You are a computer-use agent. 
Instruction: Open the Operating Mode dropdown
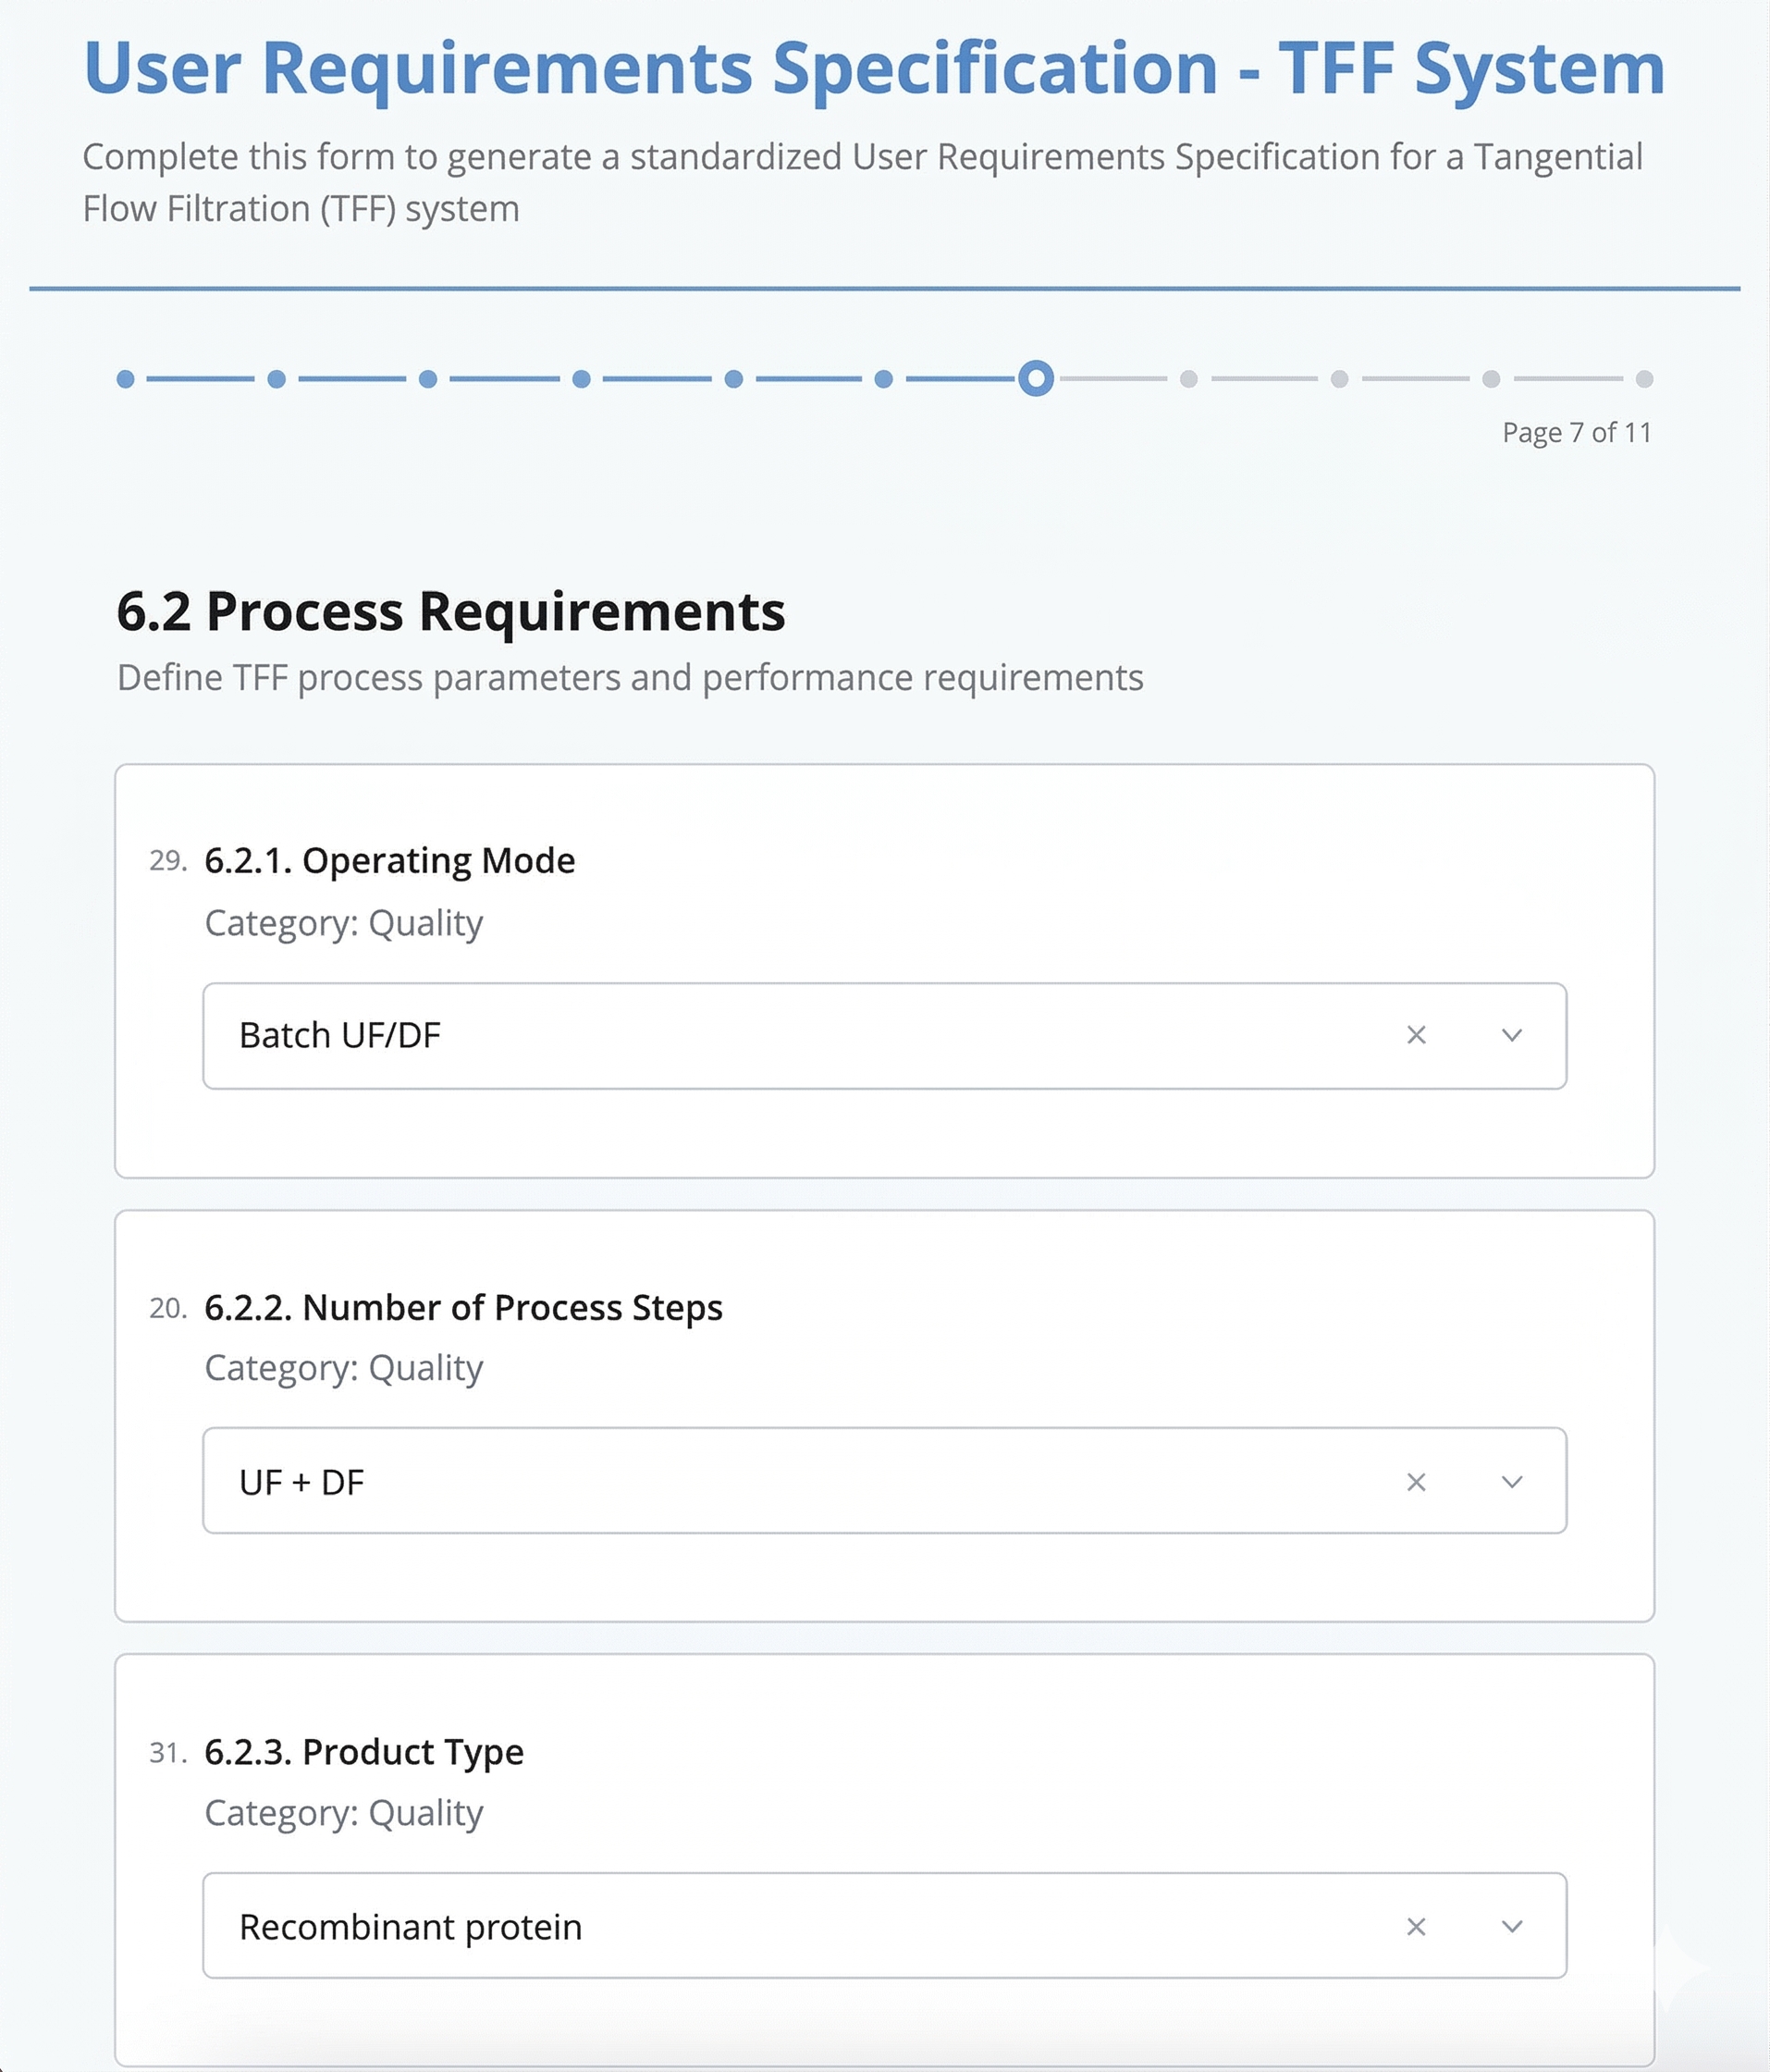[x=1512, y=1035]
